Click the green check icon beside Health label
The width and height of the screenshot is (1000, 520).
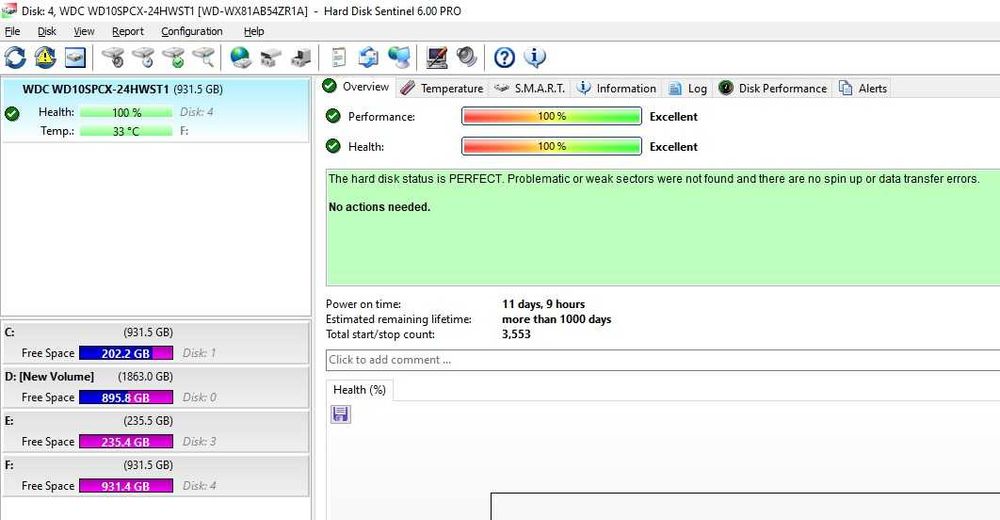coord(333,146)
